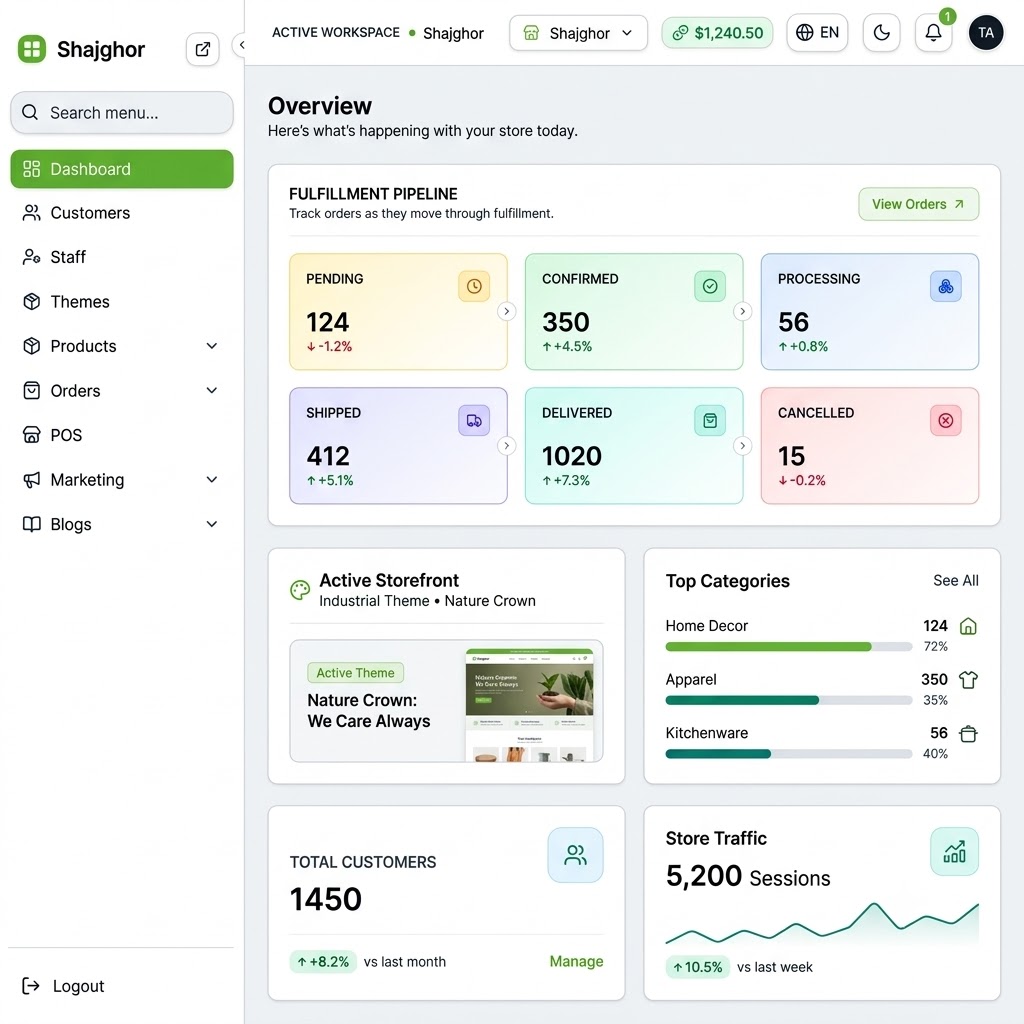
Task: Toggle dark mode moon button
Action: [881, 33]
